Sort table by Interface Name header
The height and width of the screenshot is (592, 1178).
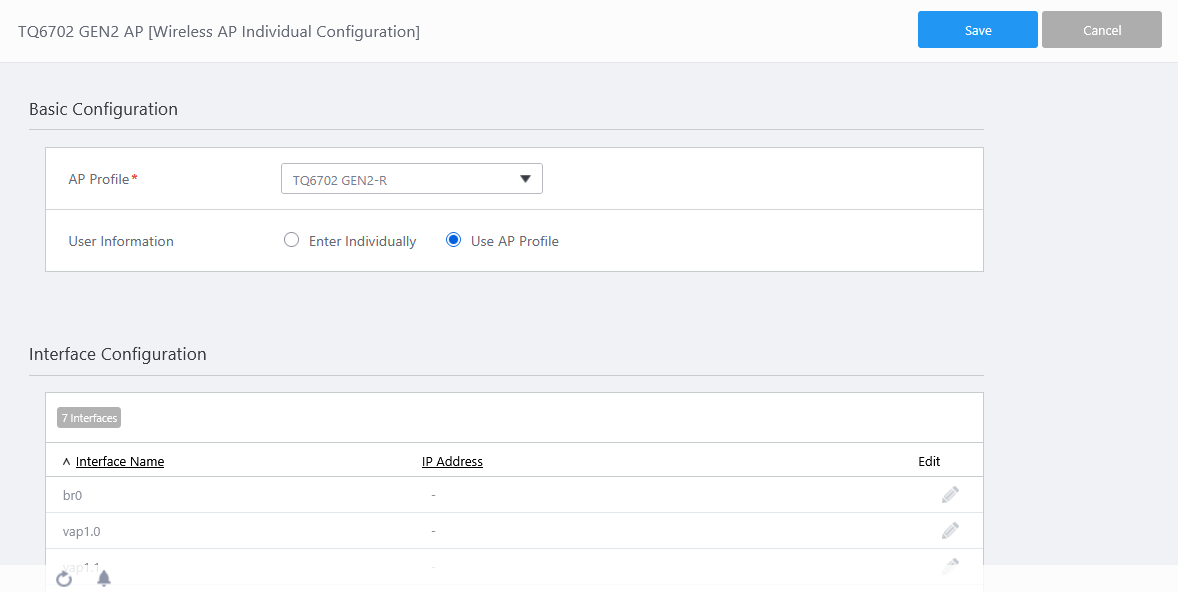pyautogui.click(x=120, y=462)
